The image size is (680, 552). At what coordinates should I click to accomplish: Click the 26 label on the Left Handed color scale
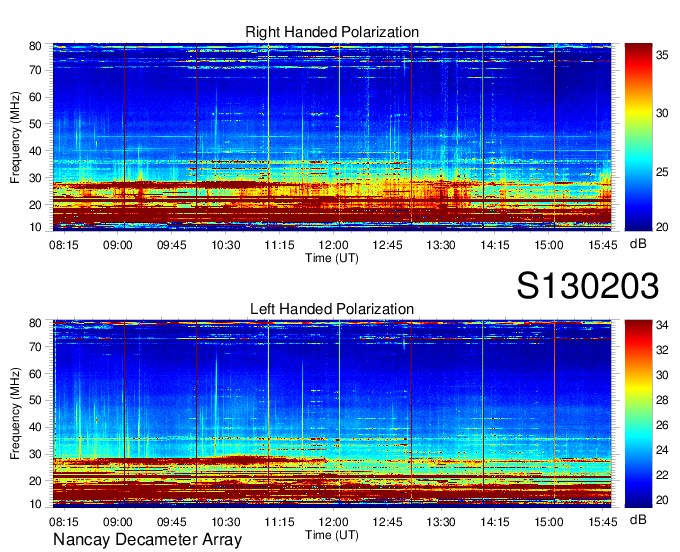[662, 425]
